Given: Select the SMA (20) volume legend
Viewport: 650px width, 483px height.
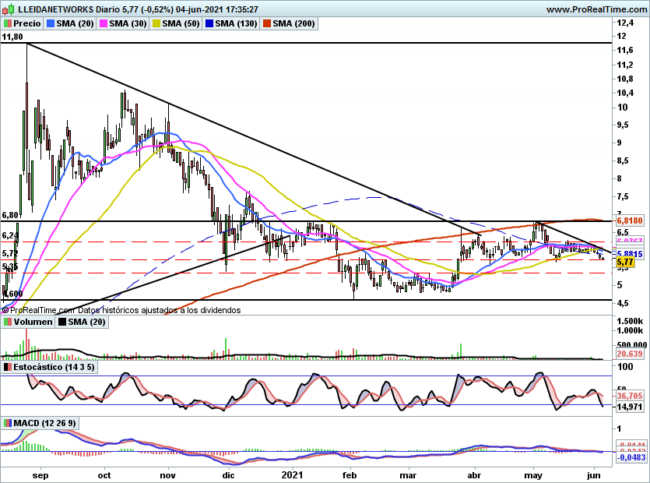Looking at the screenshot, I should pyautogui.click(x=87, y=322).
